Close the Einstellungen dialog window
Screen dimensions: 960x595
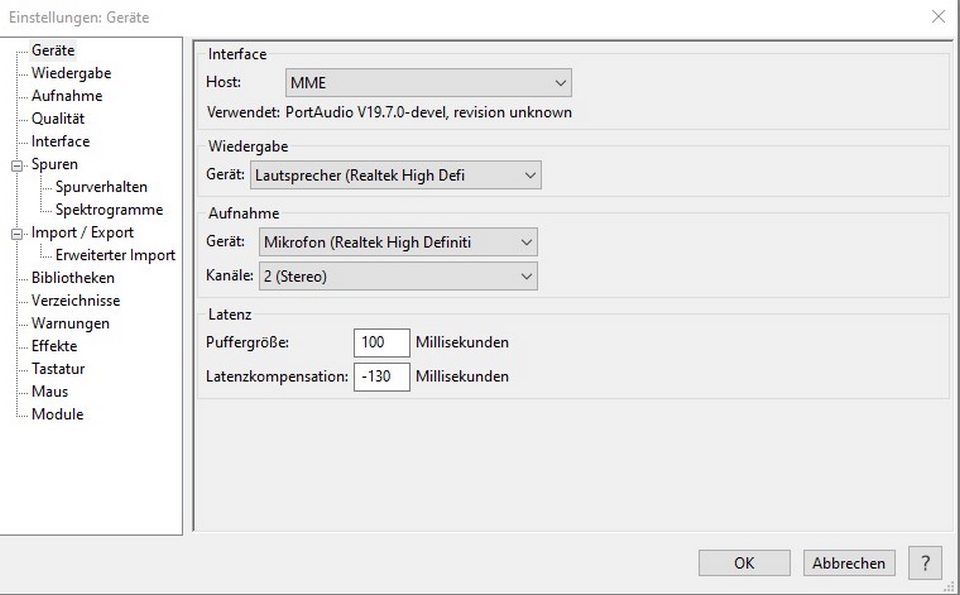coord(937,17)
